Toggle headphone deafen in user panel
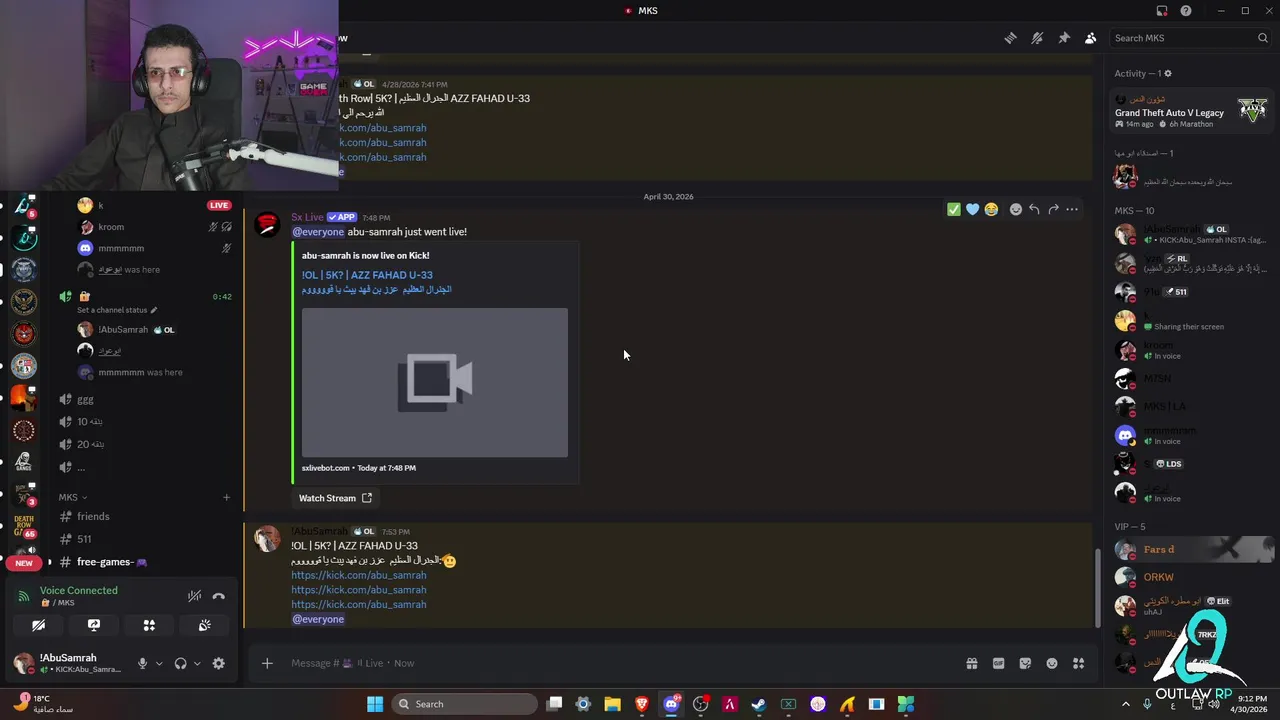1280x720 pixels. pyautogui.click(x=180, y=663)
